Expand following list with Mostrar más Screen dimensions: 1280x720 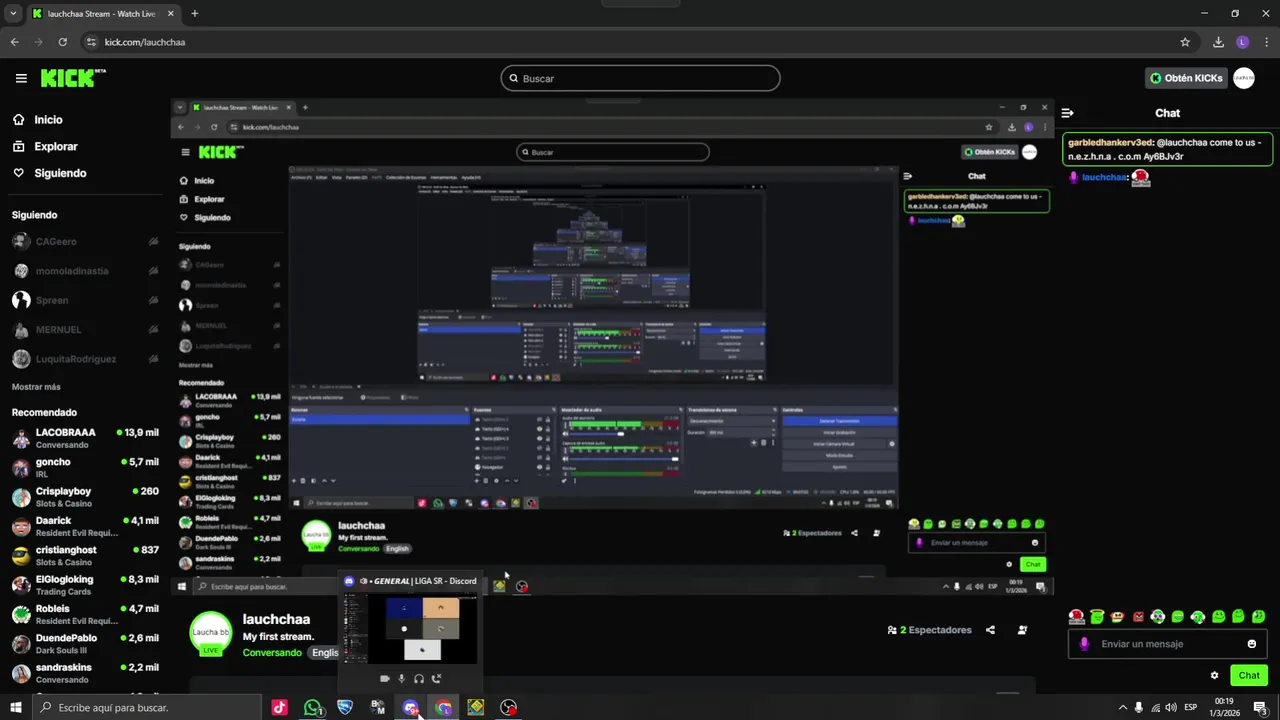pyautogui.click(x=36, y=387)
